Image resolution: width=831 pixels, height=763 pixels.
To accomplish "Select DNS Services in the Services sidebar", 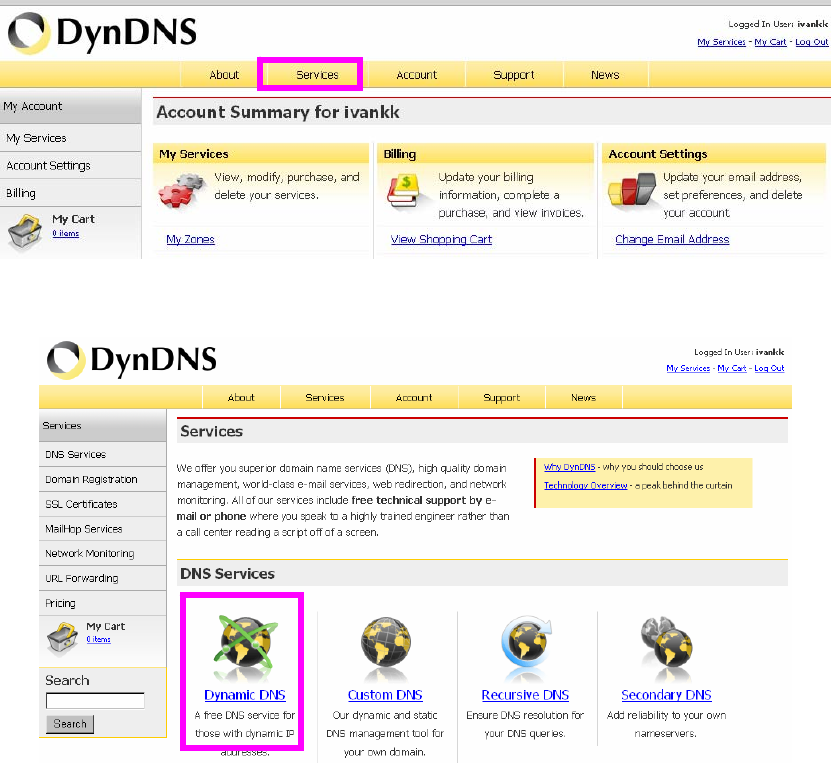I will pos(102,455).
